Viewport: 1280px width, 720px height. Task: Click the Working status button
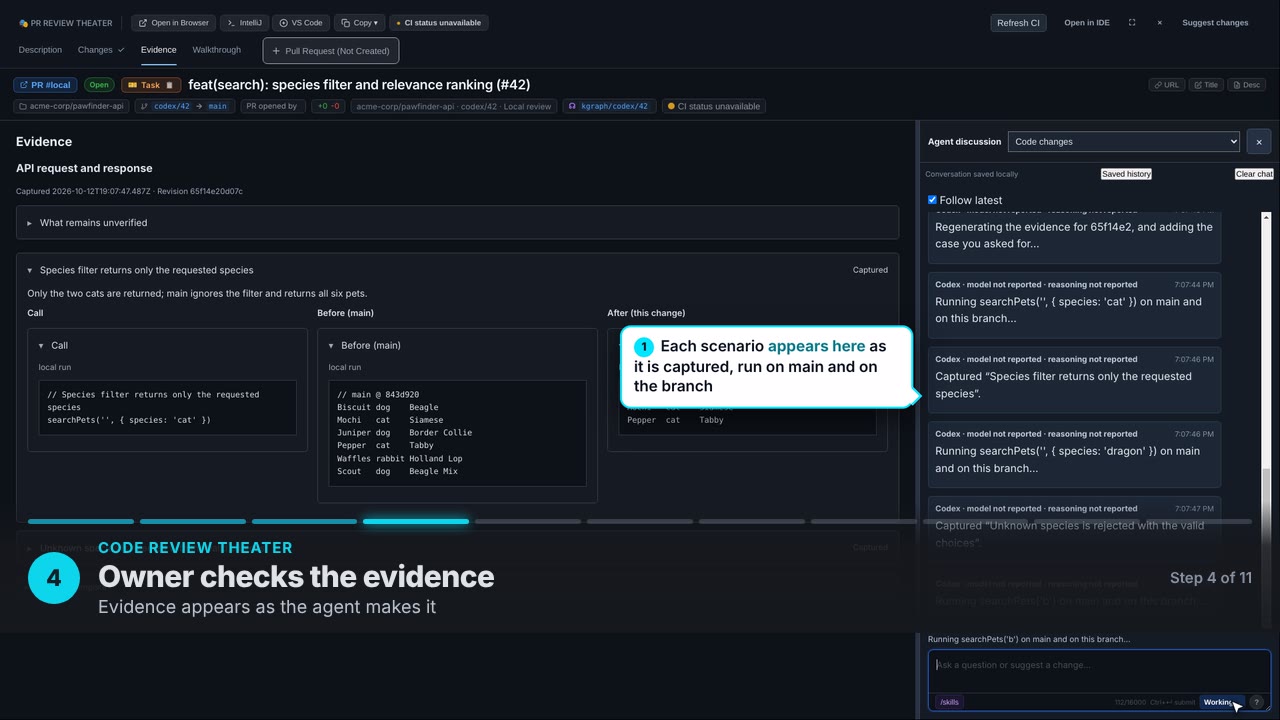1222,702
